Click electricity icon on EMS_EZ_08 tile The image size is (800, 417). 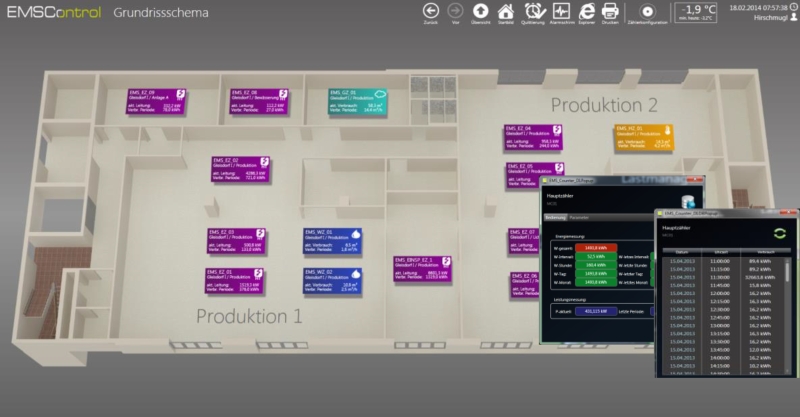point(283,94)
